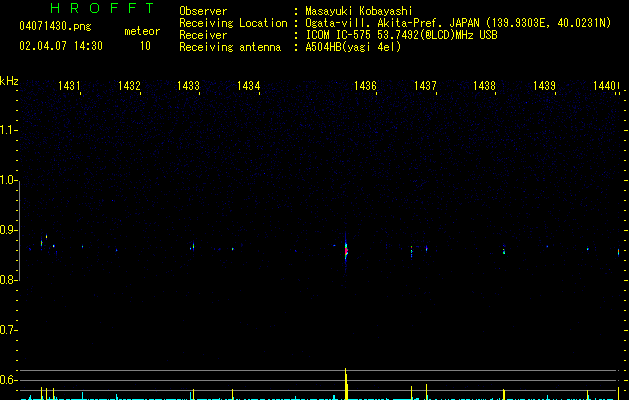Screen dimensions: 629x400
Task: Click the 1440 time marker
Action: (604, 86)
